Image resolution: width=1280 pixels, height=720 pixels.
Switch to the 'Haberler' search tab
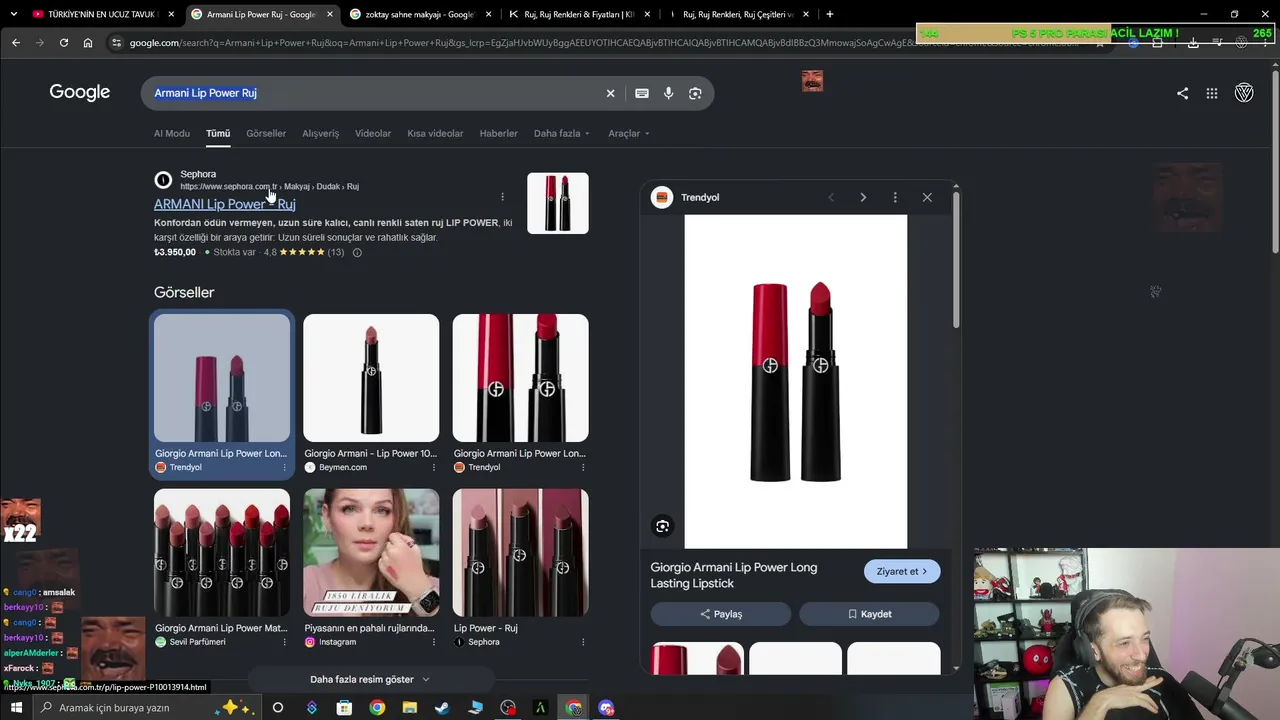[x=499, y=133]
